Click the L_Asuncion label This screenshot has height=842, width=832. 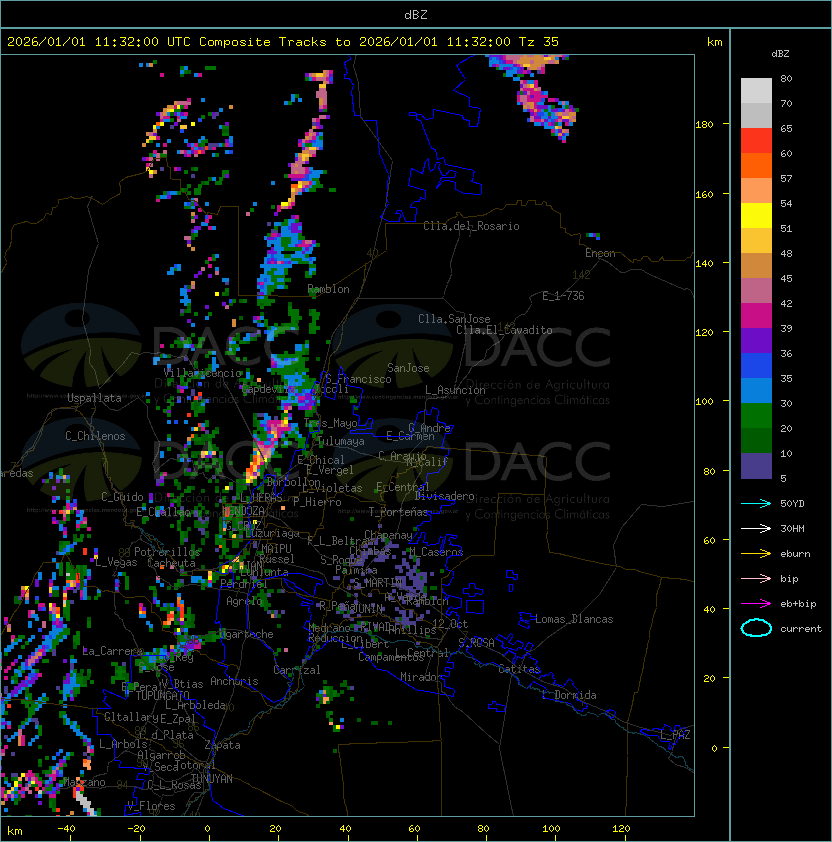click(x=455, y=390)
